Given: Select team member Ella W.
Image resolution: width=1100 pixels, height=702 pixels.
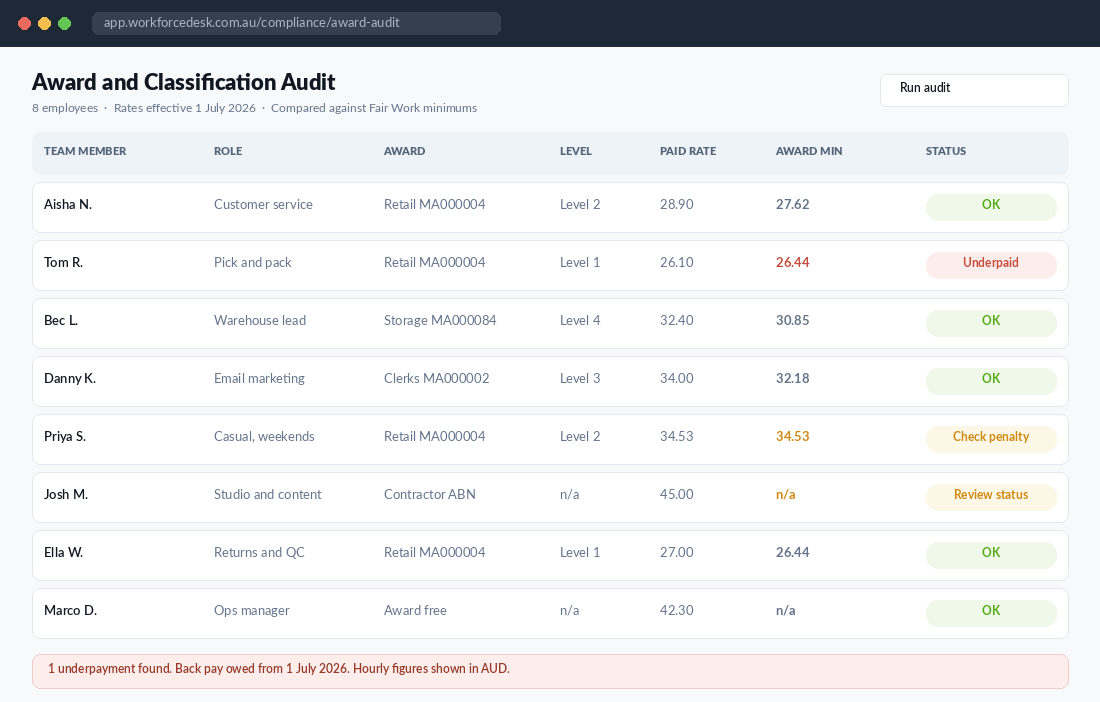Looking at the screenshot, I should pyautogui.click(x=63, y=553).
